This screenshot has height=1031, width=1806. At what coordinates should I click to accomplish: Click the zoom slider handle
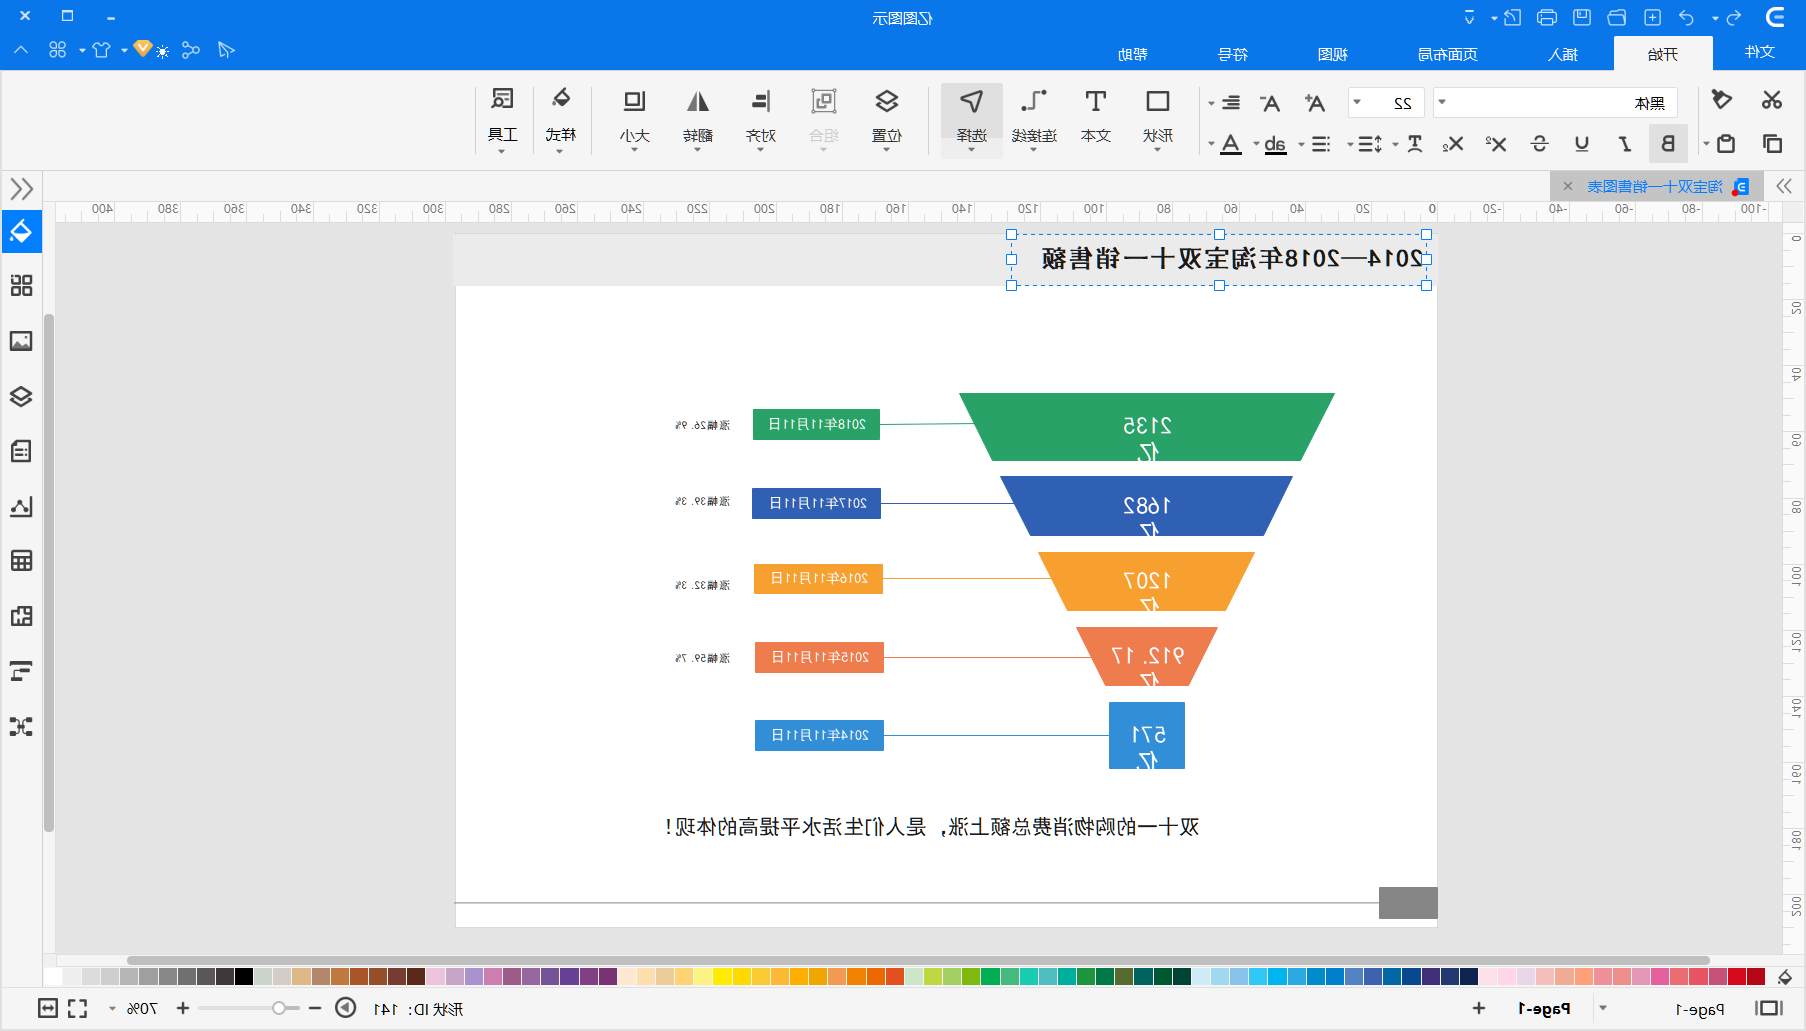tap(279, 1008)
